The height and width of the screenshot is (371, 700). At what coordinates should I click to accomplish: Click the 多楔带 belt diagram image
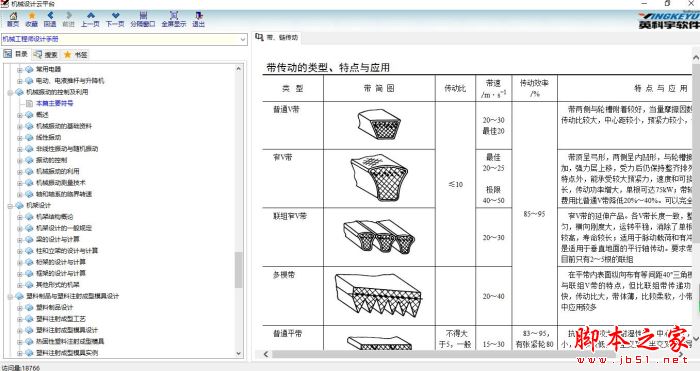click(x=379, y=295)
